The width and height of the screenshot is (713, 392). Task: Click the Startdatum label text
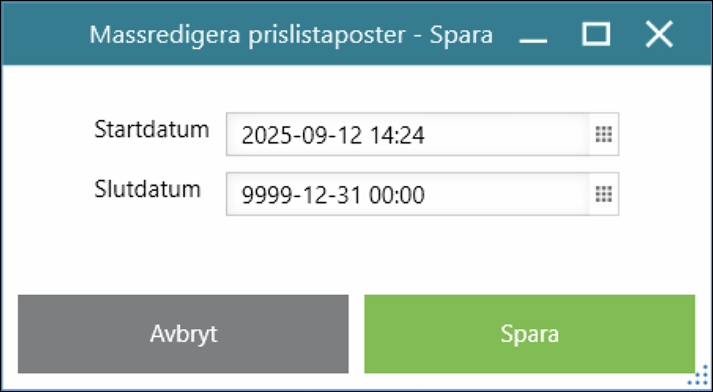pyautogui.click(x=152, y=130)
